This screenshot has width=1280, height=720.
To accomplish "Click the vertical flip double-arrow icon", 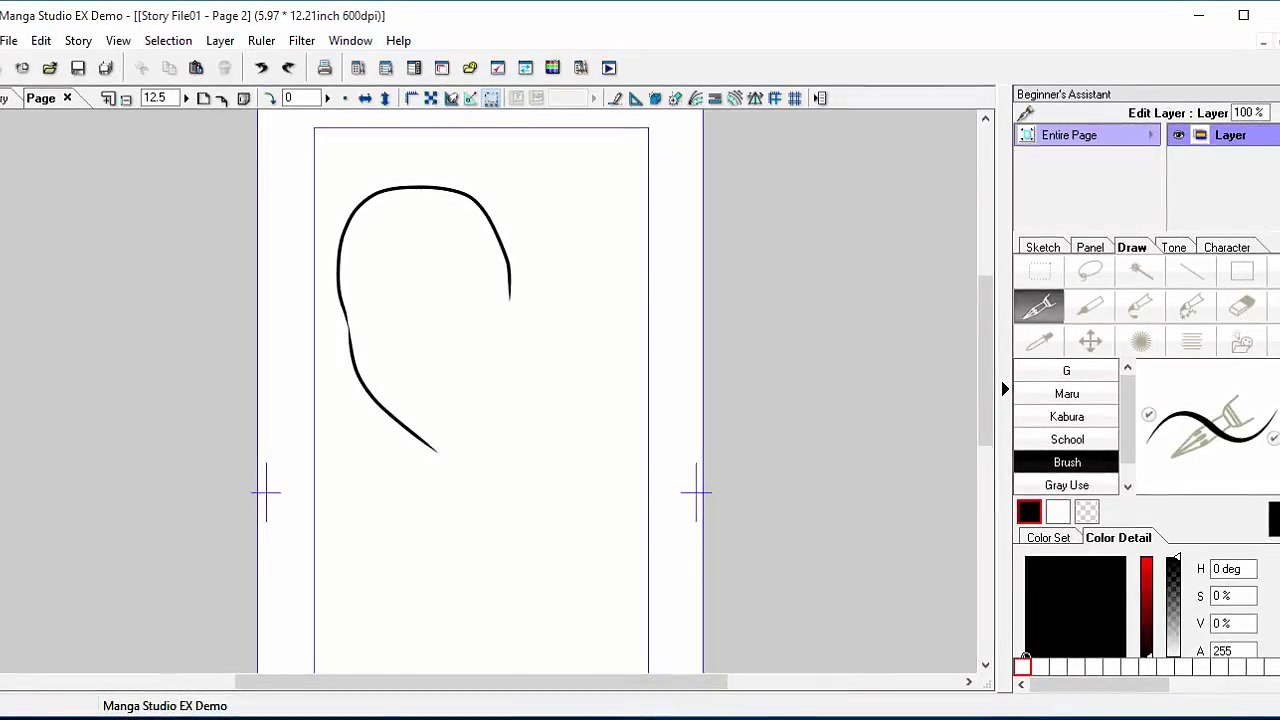I will click(385, 98).
